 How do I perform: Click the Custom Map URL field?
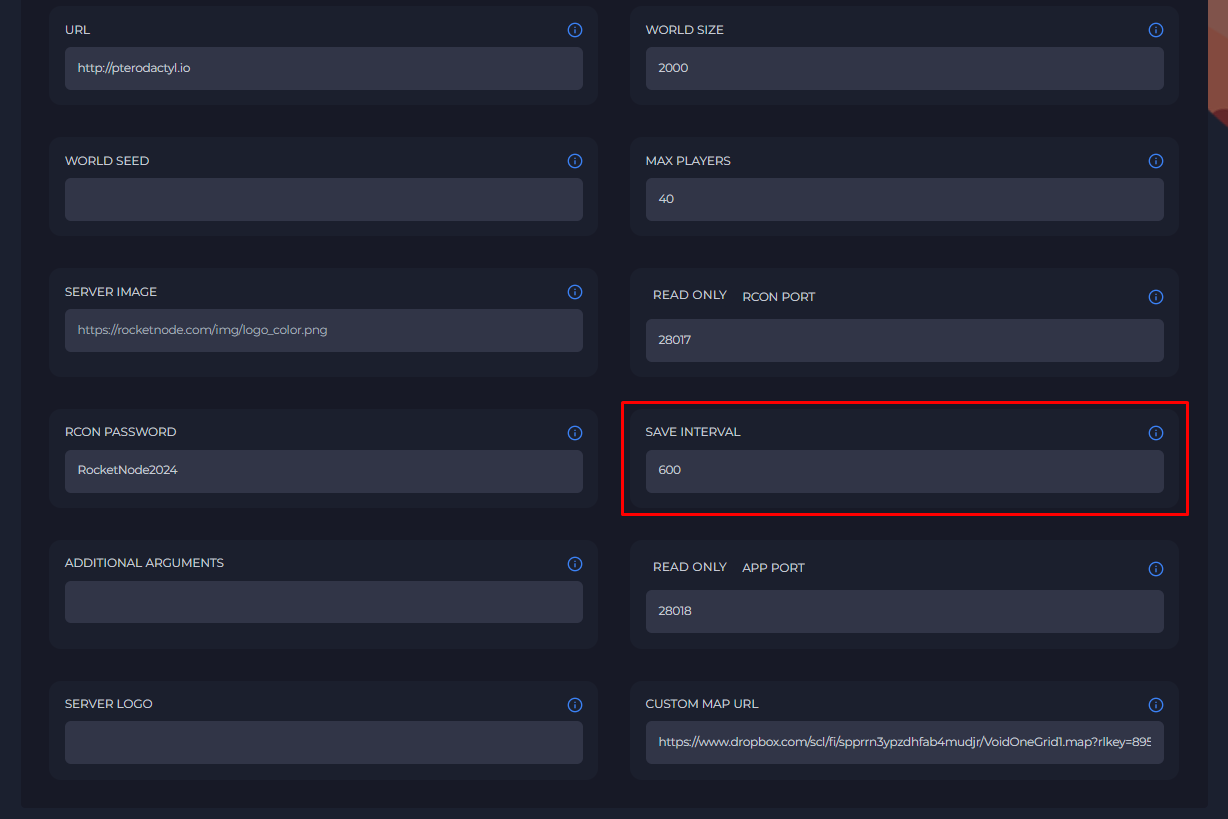904,743
